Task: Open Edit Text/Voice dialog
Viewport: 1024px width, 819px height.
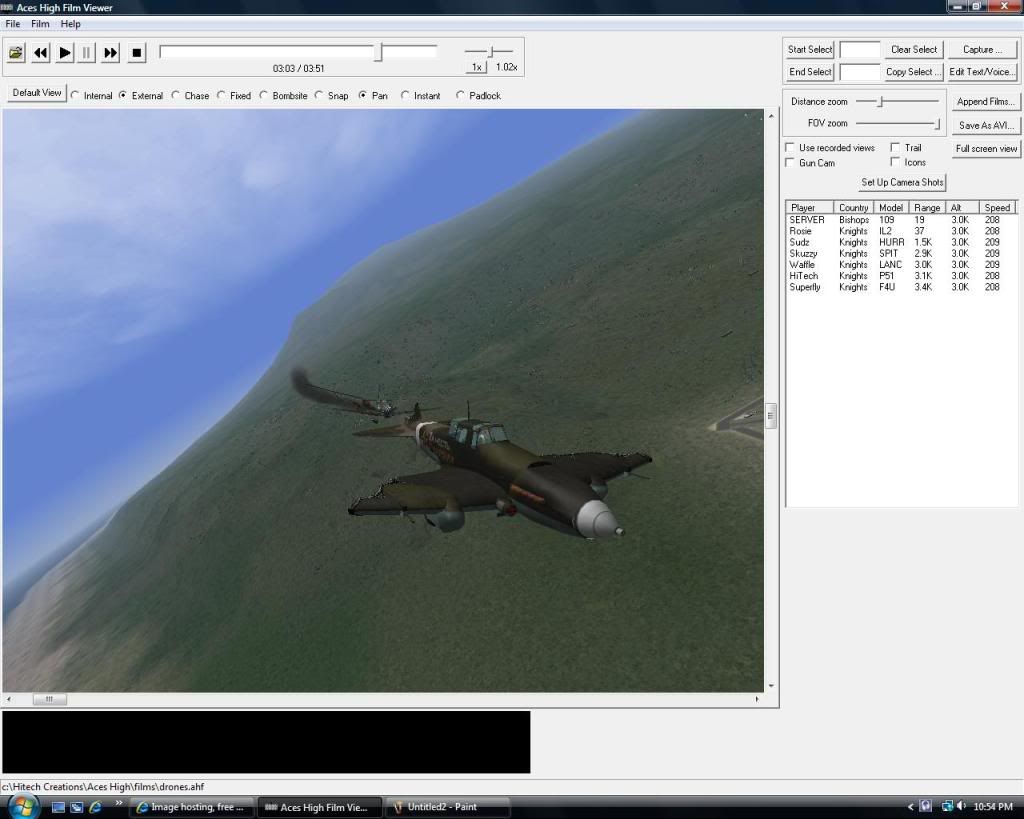Action: [x=982, y=72]
